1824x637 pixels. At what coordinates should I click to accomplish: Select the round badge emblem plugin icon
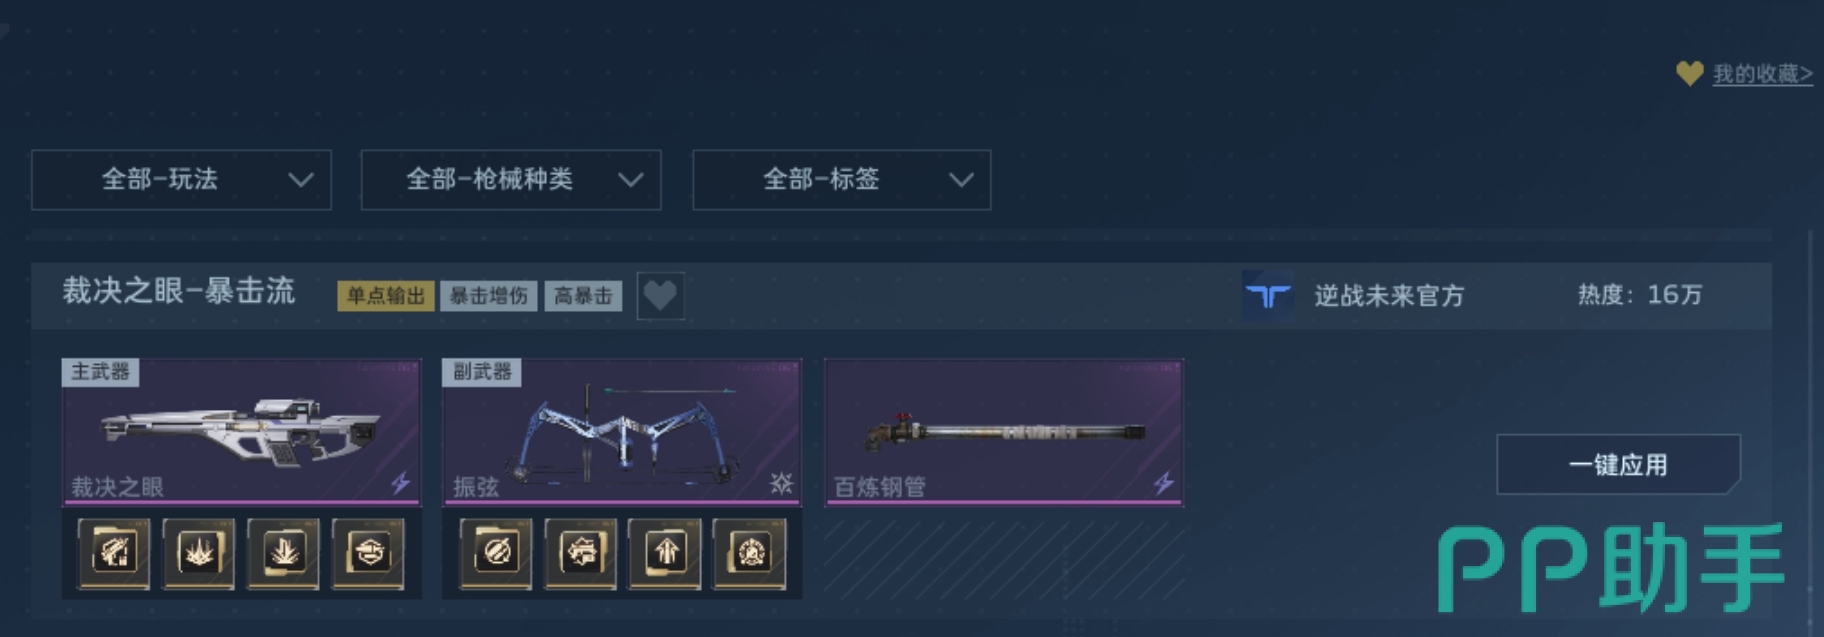coord(751,553)
